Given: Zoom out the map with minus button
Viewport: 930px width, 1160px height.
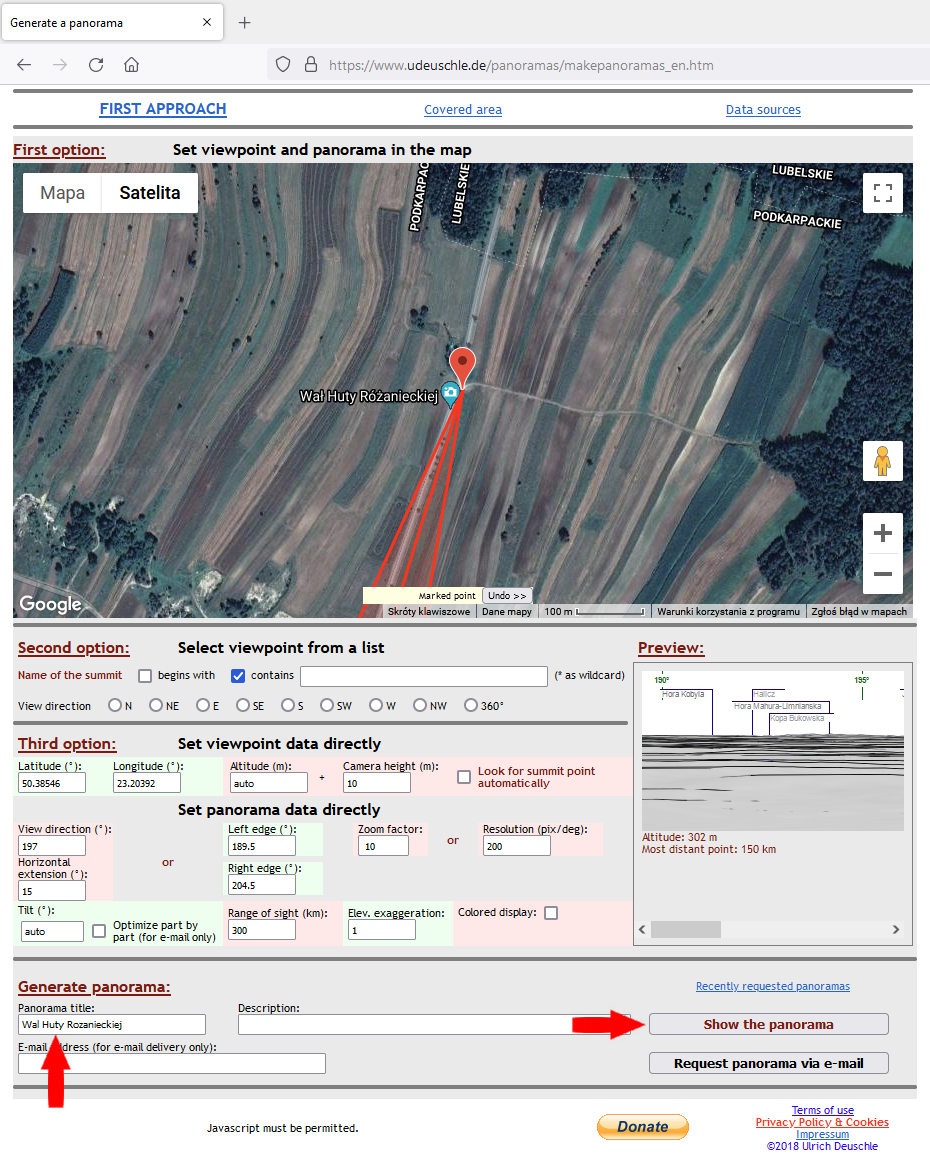Looking at the screenshot, I should 882,574.
